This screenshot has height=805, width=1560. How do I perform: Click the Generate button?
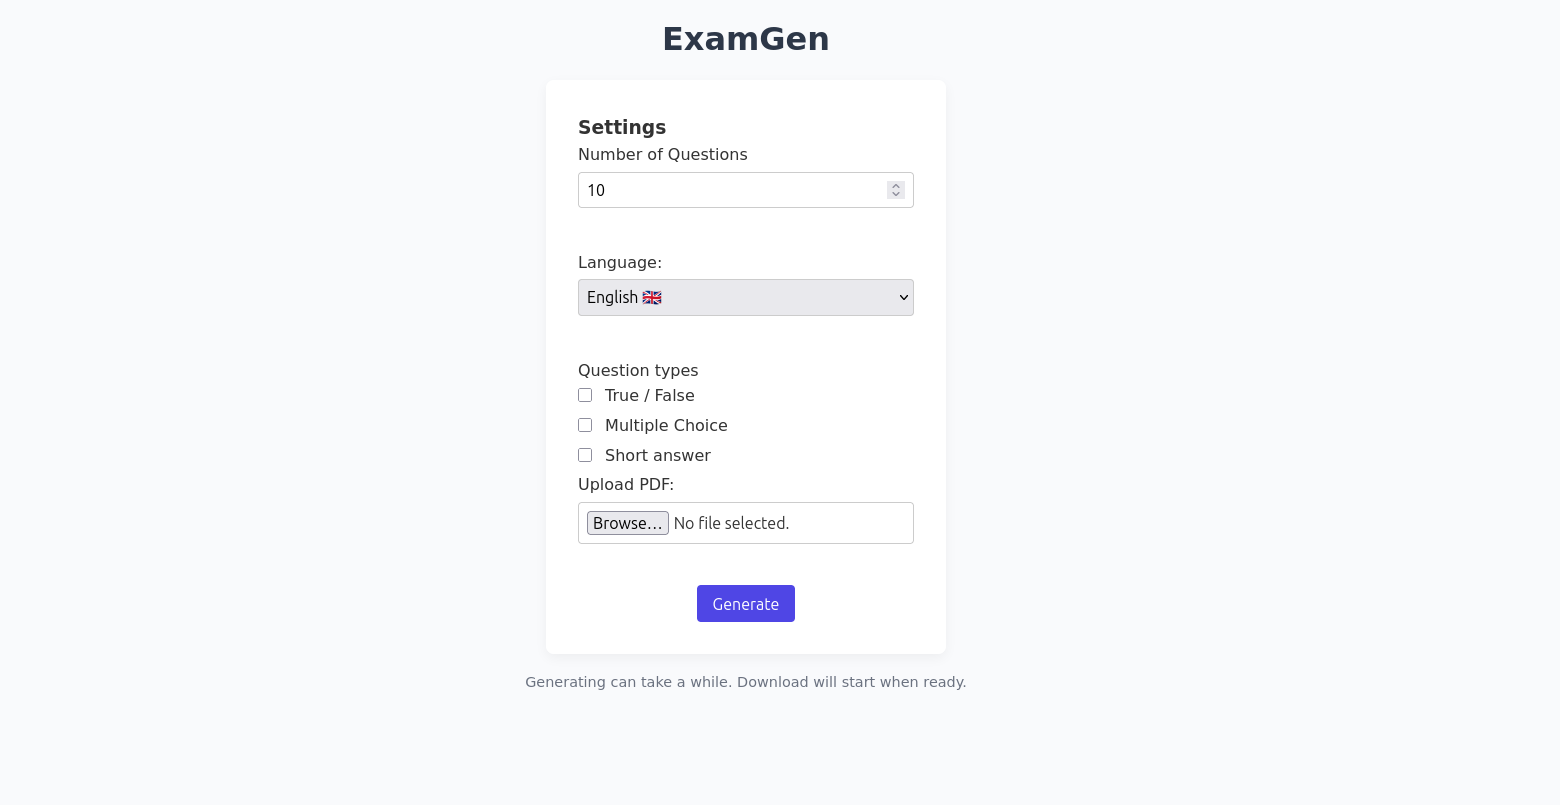(x=745, y=603)
